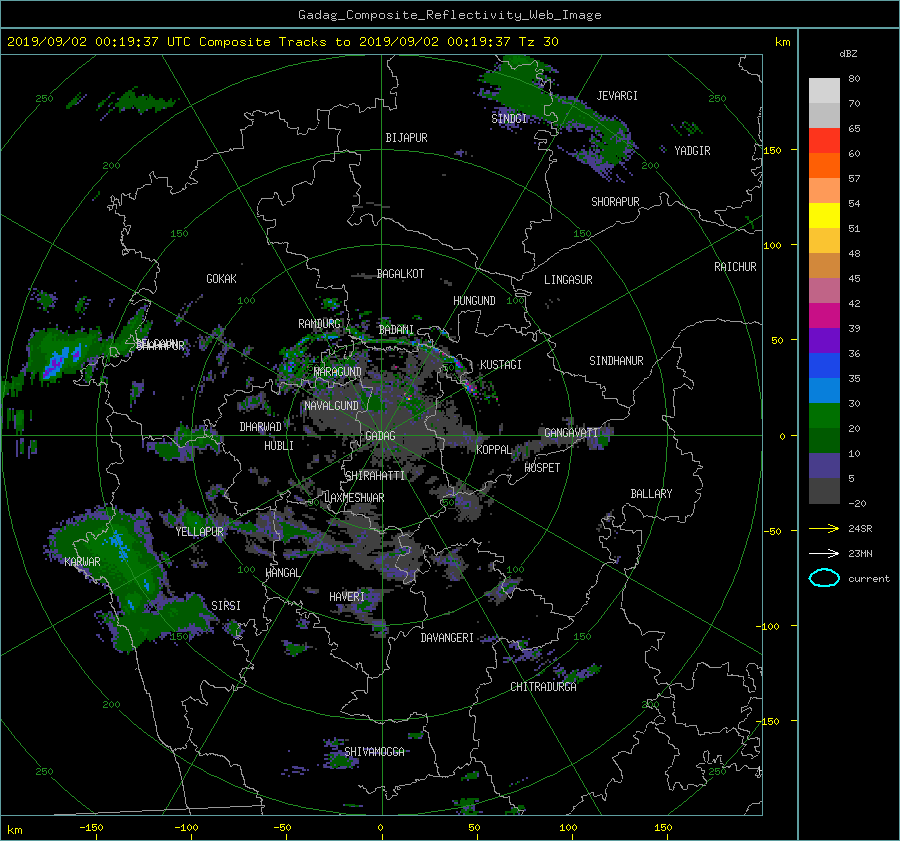Click the JEVARGI city label
900x841 pixels.
pos(617,96)
